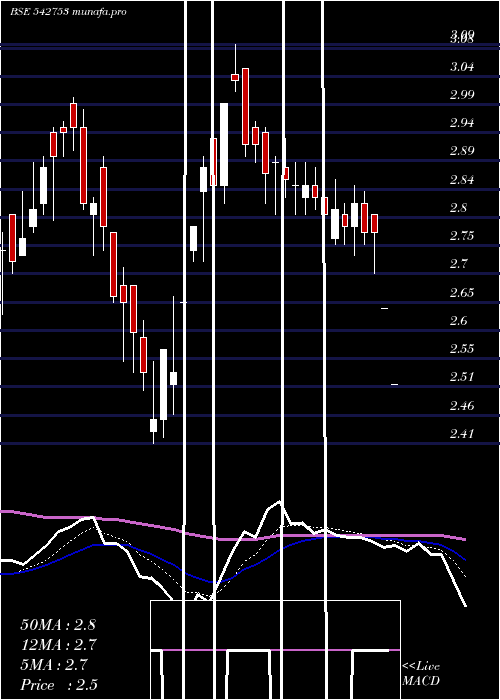Select the 2.55 price level label

(x=462, y=349)
